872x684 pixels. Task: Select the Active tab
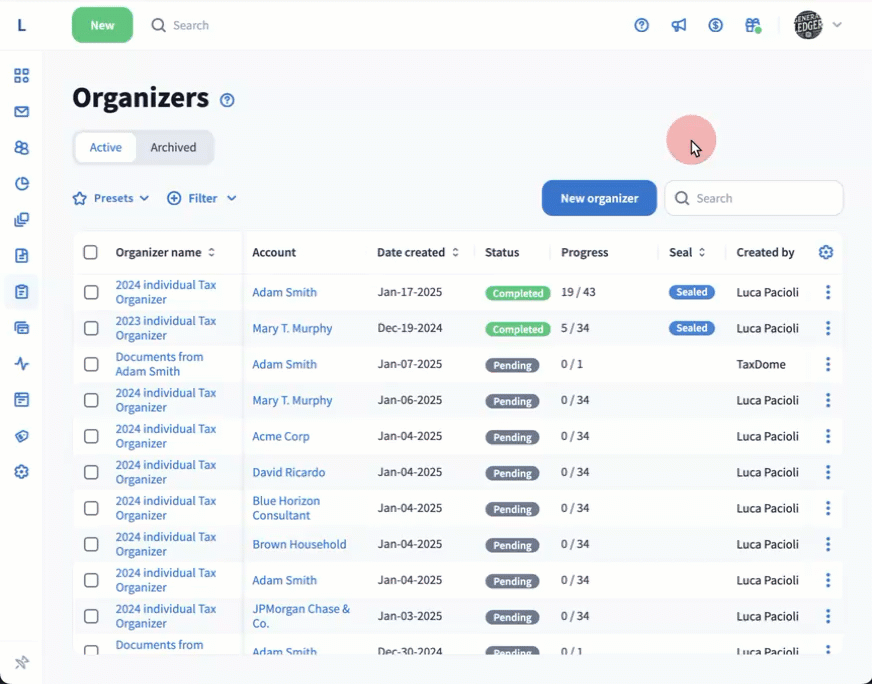[x=106, y=147]
